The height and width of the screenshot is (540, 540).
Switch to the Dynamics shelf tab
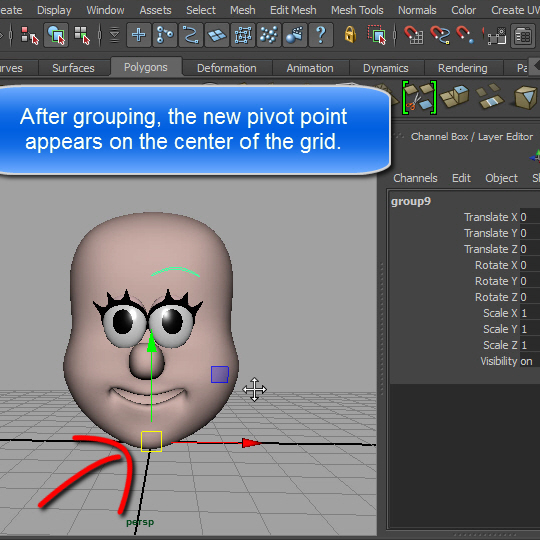[x=386, y=68]
